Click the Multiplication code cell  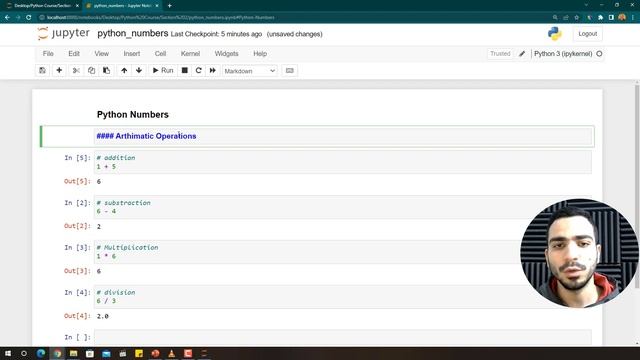click(x=343, y=252)
